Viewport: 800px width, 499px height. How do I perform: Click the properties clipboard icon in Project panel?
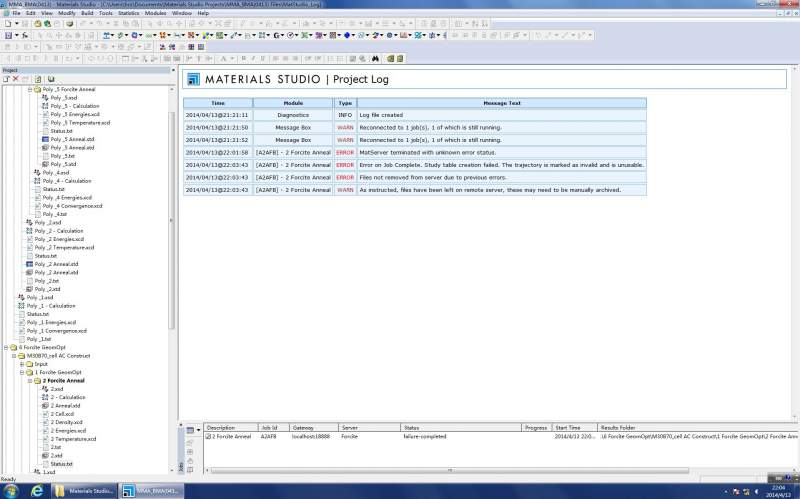point(38,79)
